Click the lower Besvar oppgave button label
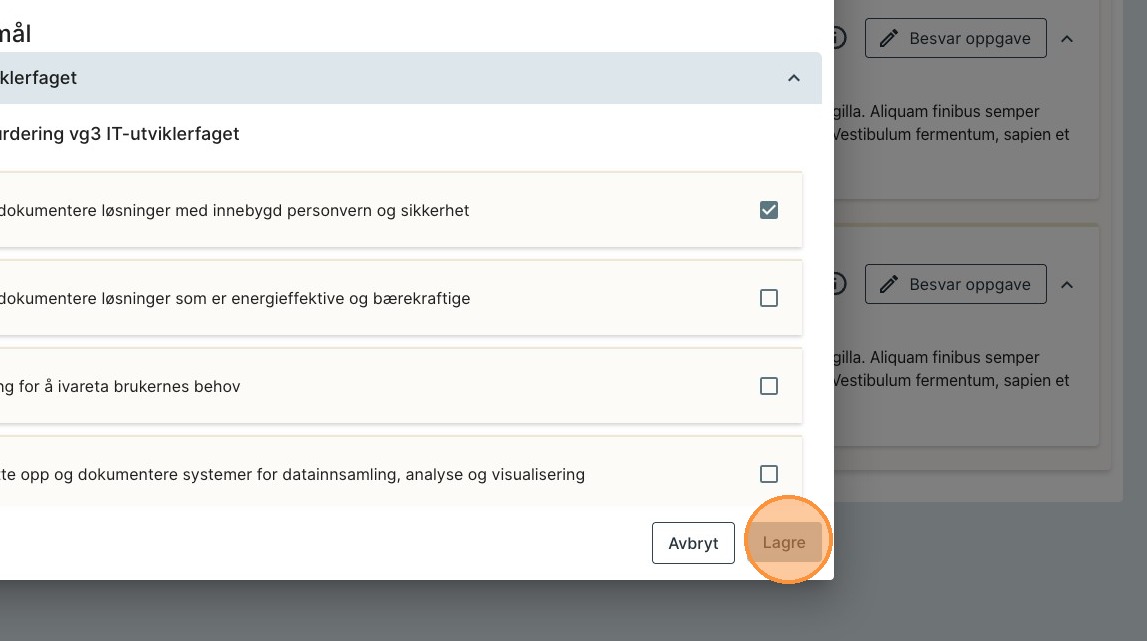Viewport: 1147px width, 641px height. click(x=969, y=285)
